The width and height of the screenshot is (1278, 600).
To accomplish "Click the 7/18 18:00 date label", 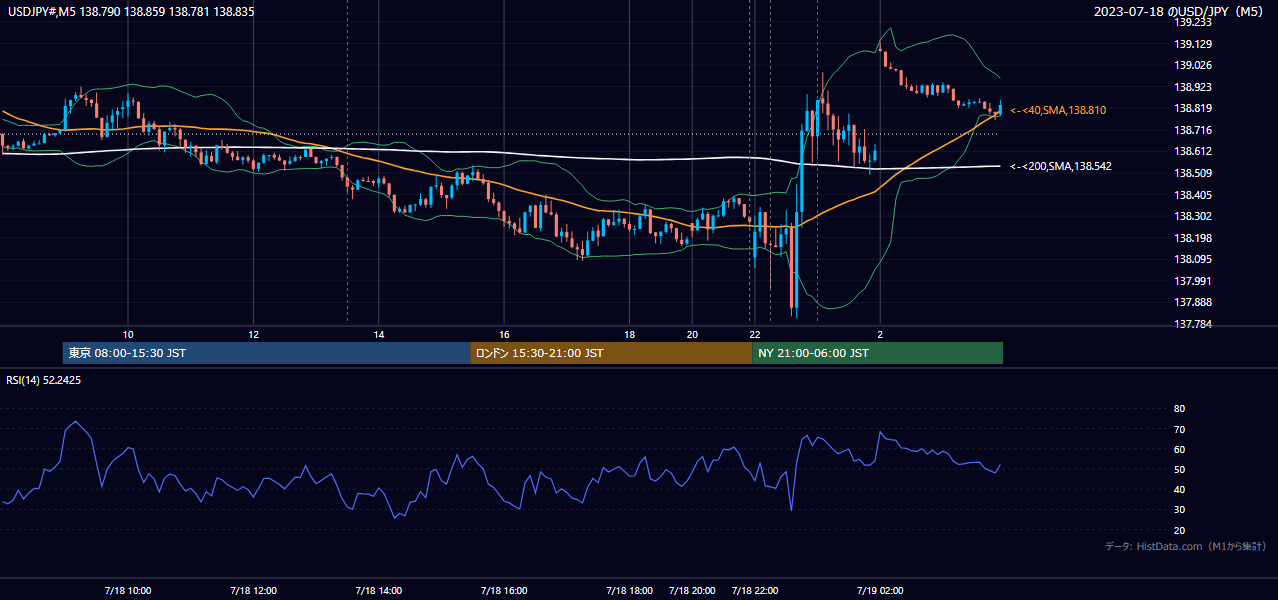I will [629, 591].
